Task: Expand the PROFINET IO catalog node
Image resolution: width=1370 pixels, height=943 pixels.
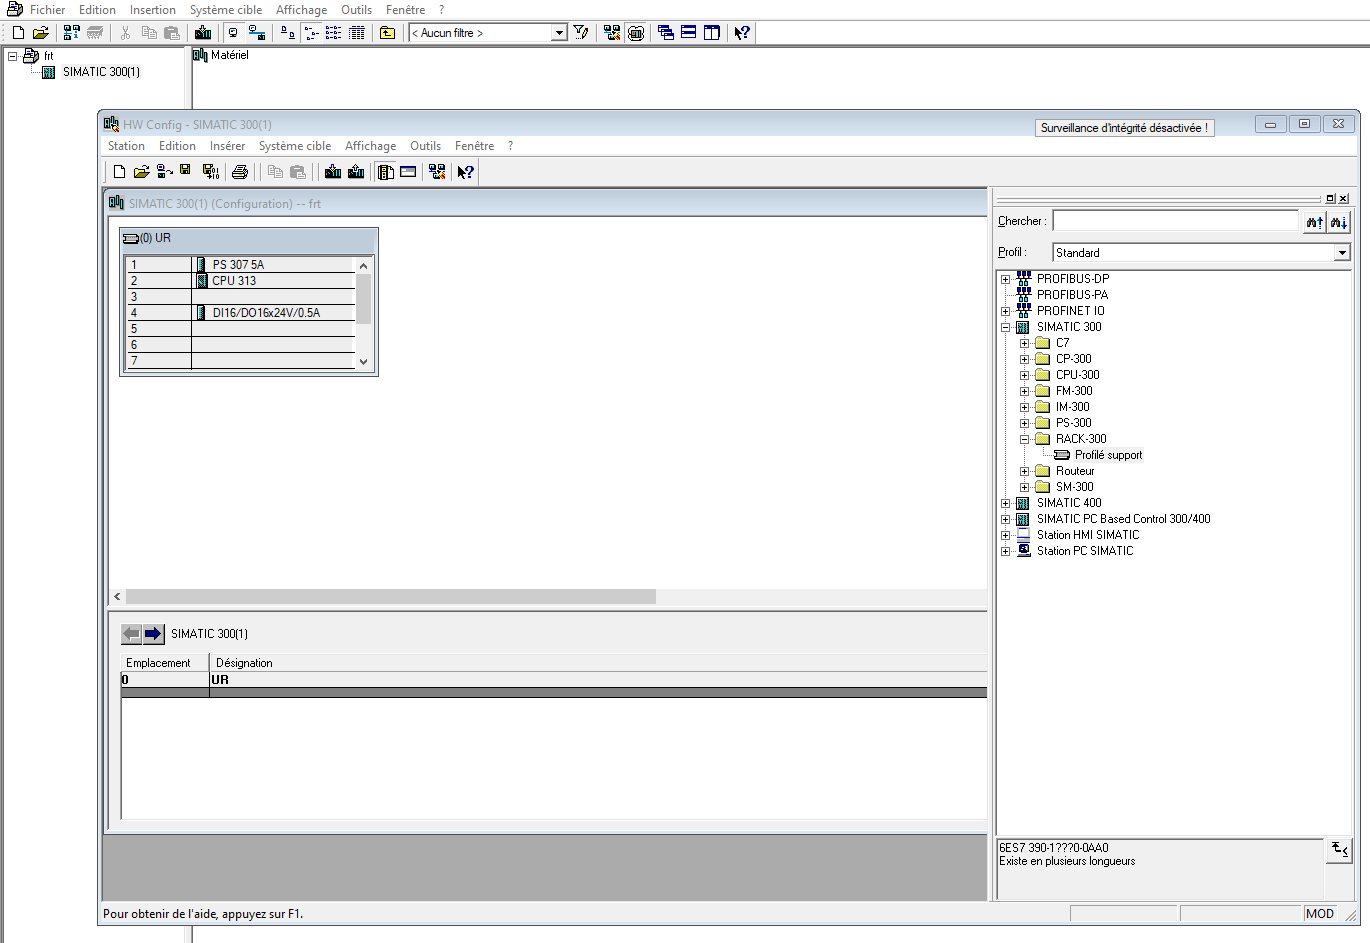Action: 1006,311
